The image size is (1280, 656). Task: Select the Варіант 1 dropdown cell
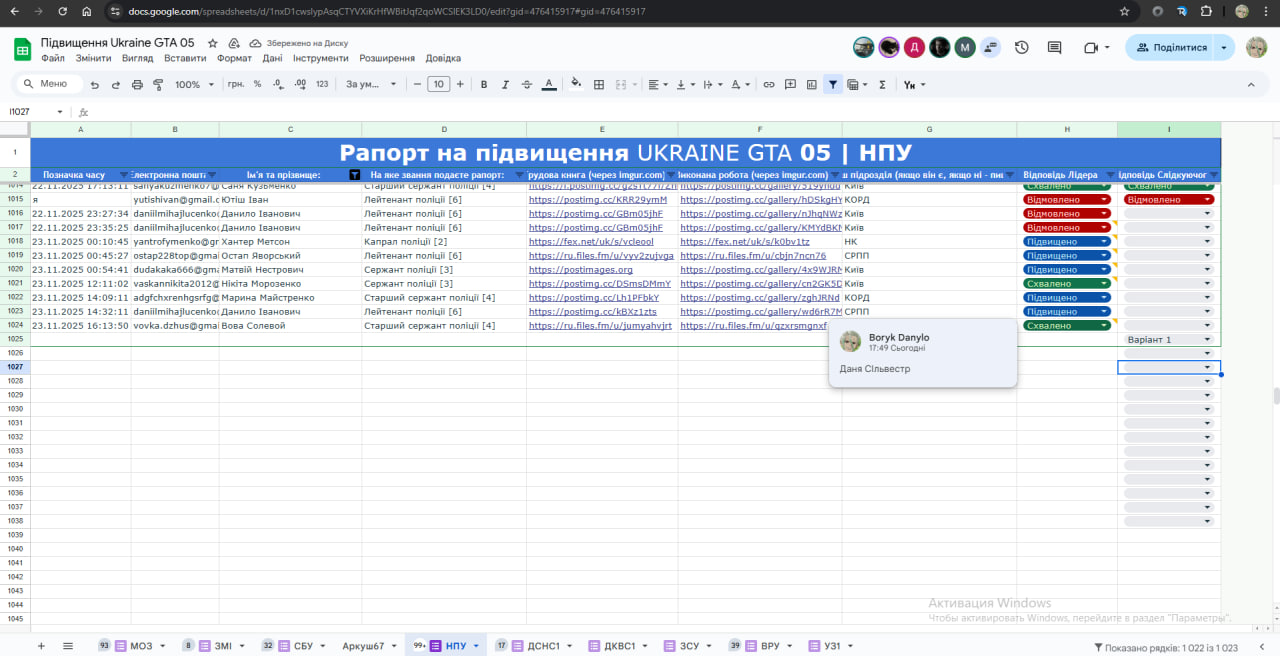pyautogui.click(x=1169, y=340)
